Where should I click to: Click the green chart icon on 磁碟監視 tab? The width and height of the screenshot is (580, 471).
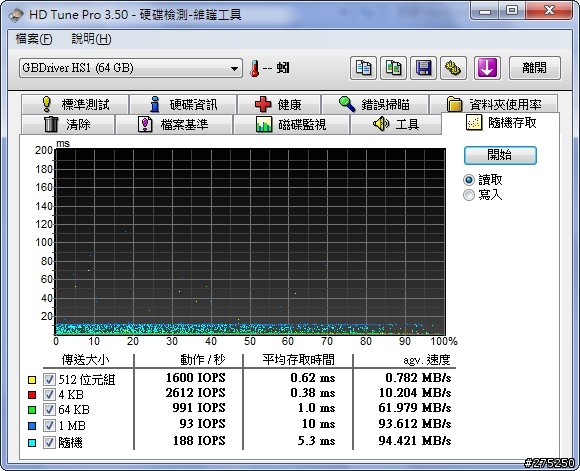point(264,124)
